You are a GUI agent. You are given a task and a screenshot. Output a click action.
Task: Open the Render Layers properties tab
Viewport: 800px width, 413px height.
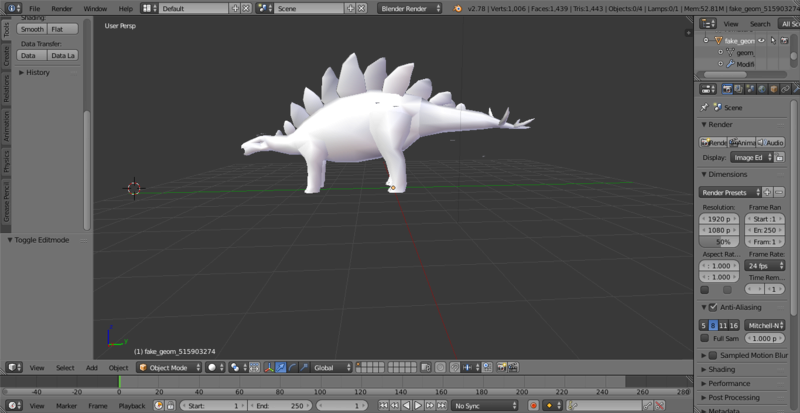coord(739,89)
